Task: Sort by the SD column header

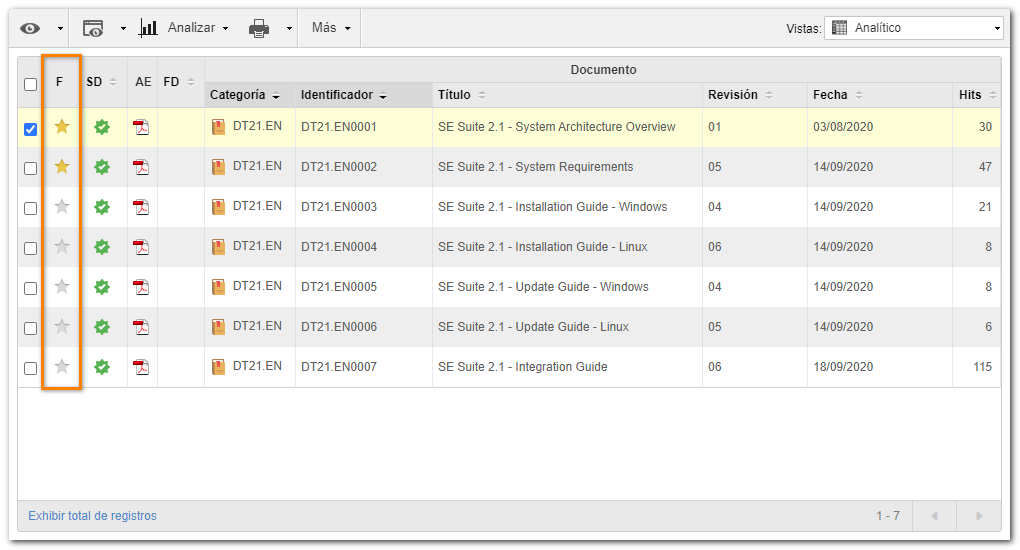Action: point(101,82)
